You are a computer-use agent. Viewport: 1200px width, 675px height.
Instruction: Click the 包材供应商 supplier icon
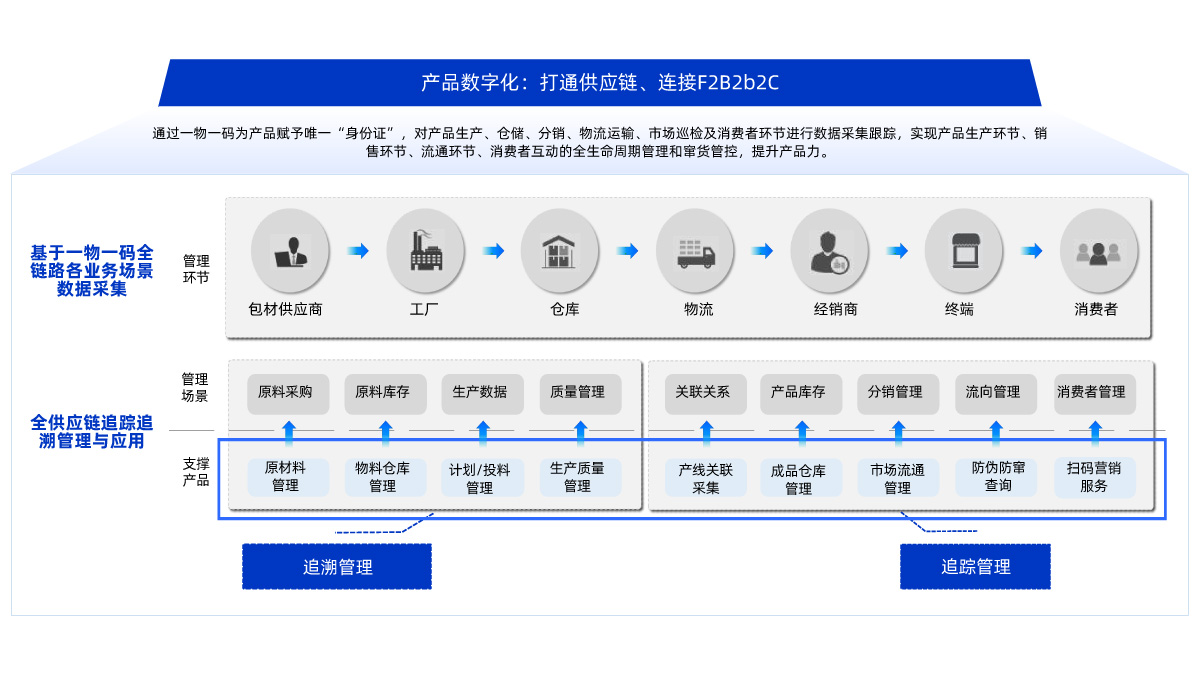(x=290, y=250)
